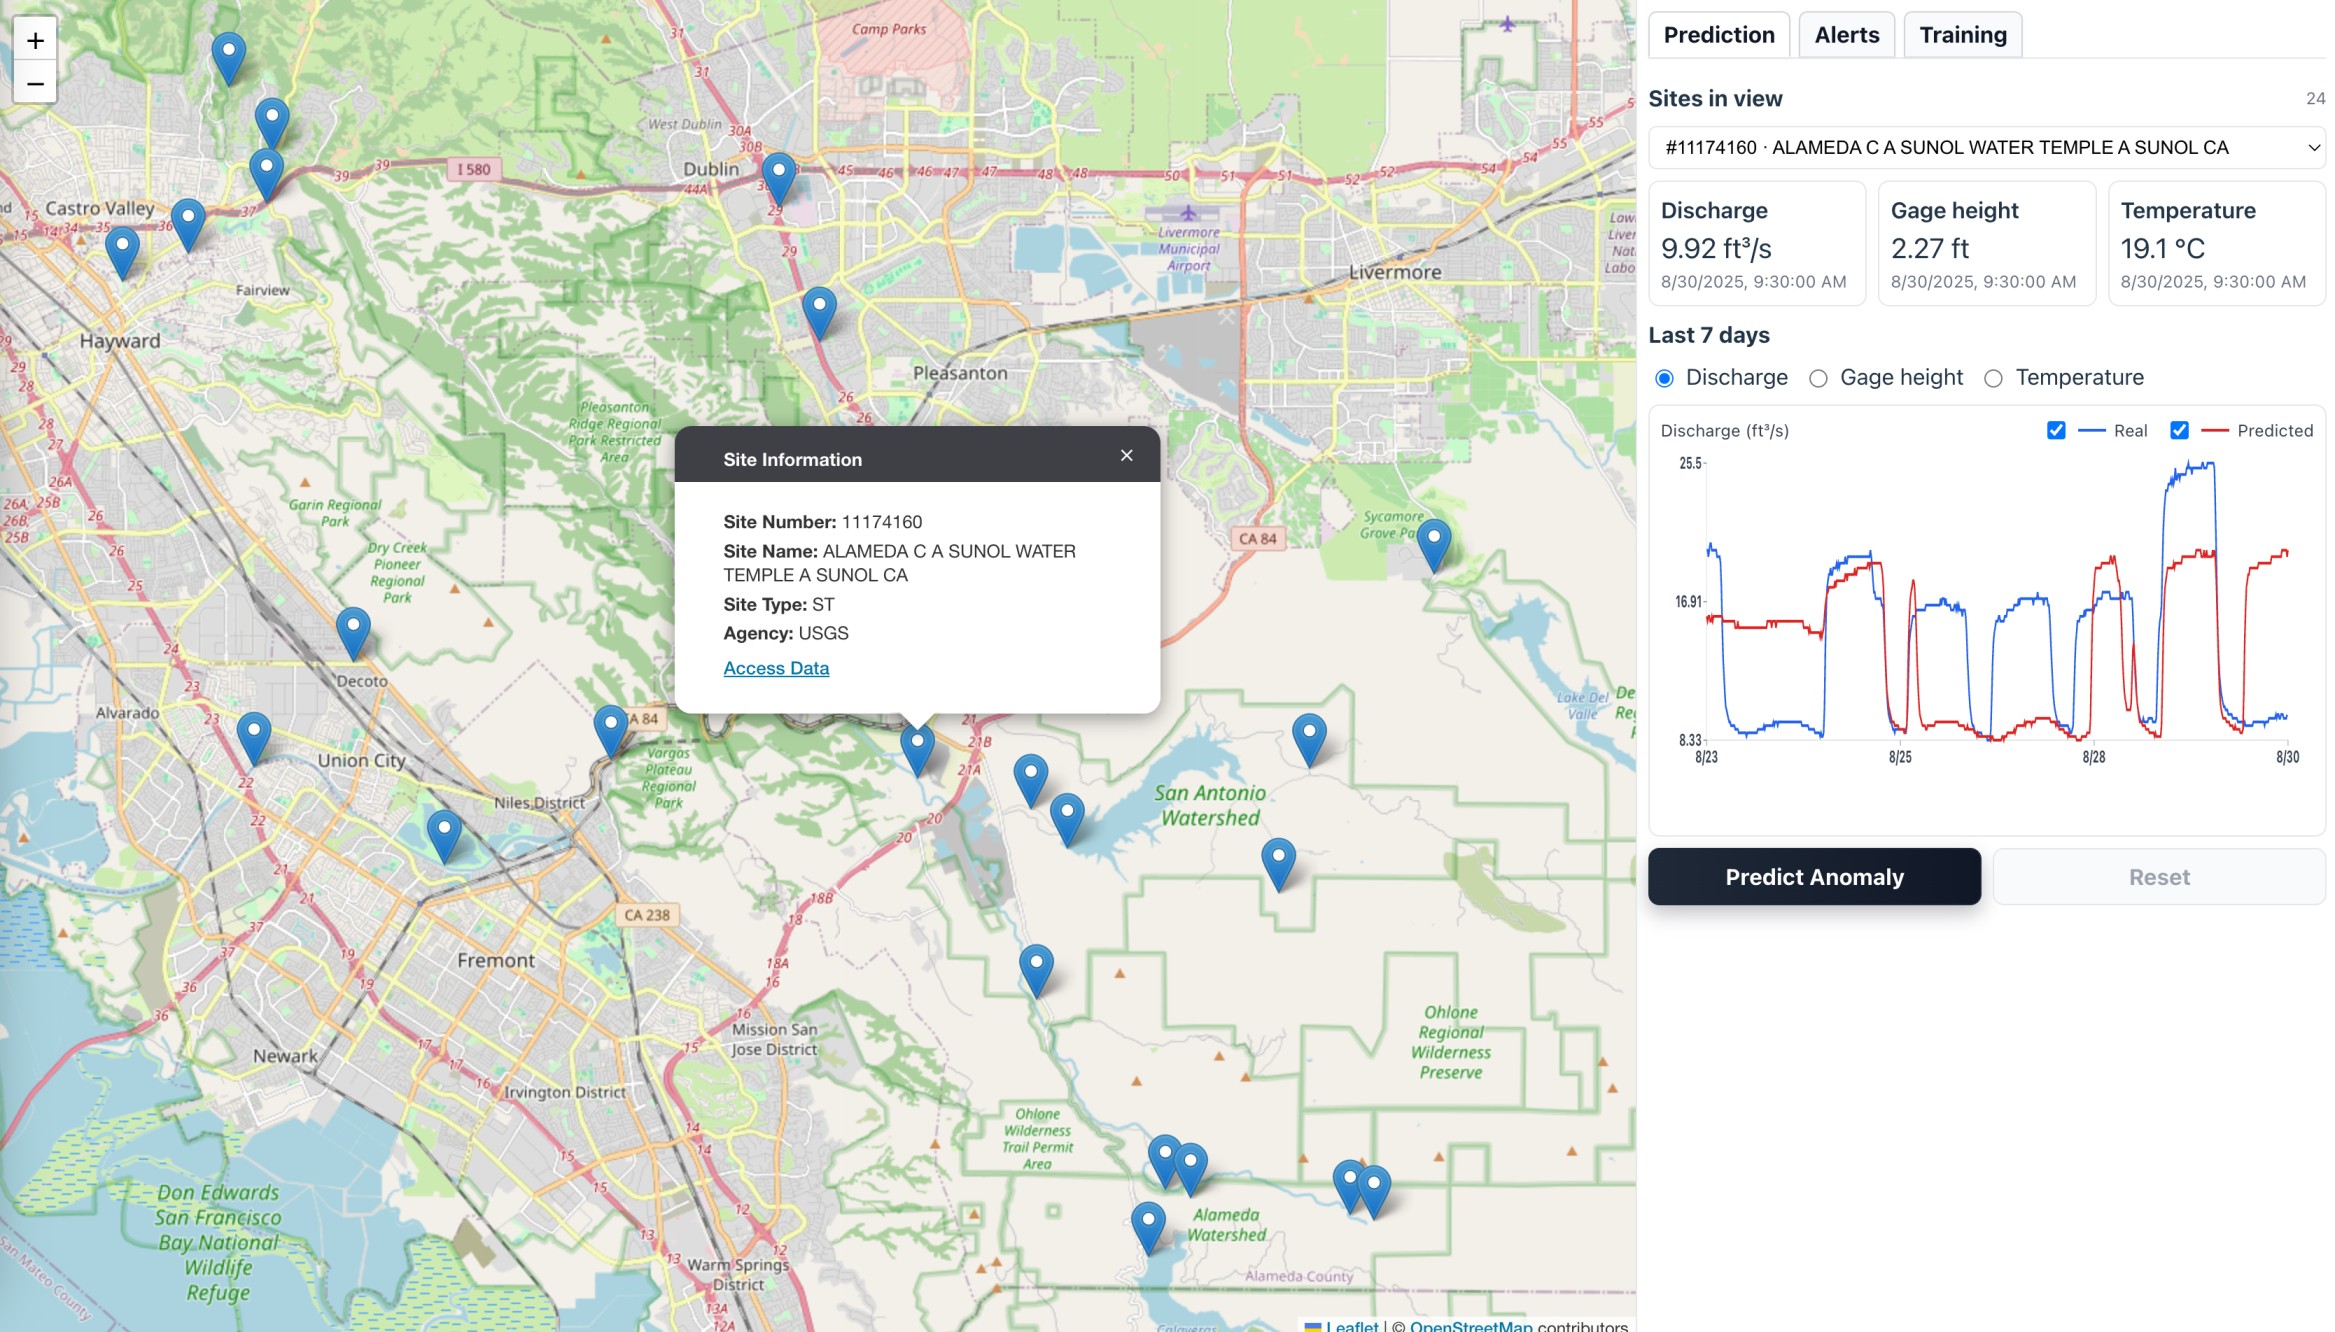
Task: Click the Predict Anomaly button
Action: click(1813, 877)
